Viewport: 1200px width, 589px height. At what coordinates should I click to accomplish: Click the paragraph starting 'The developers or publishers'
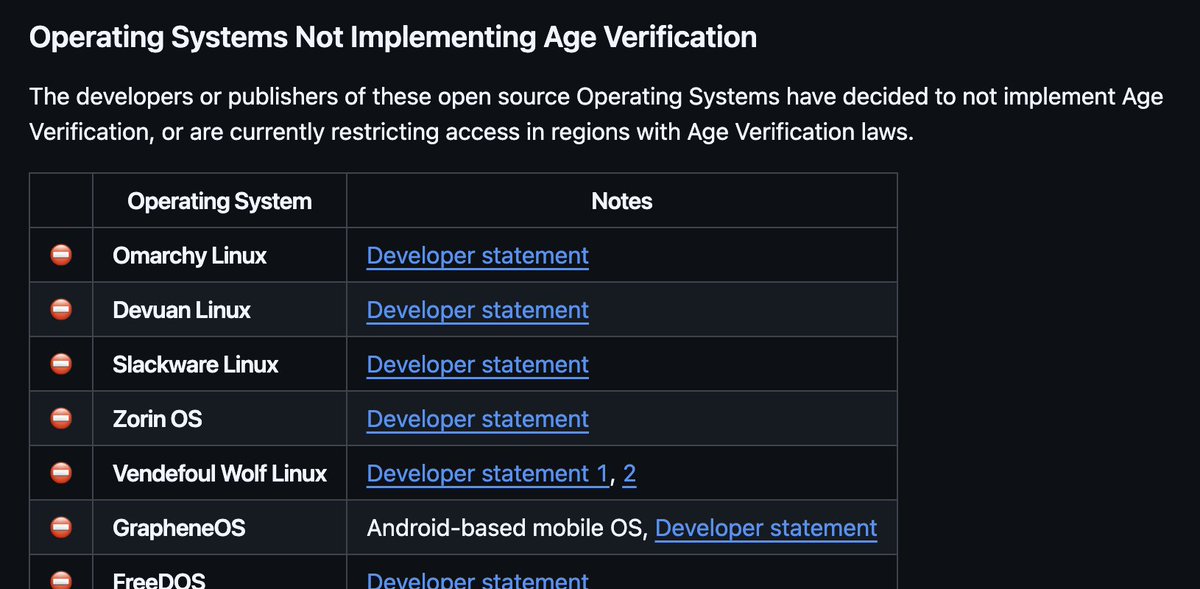[596, 115]
